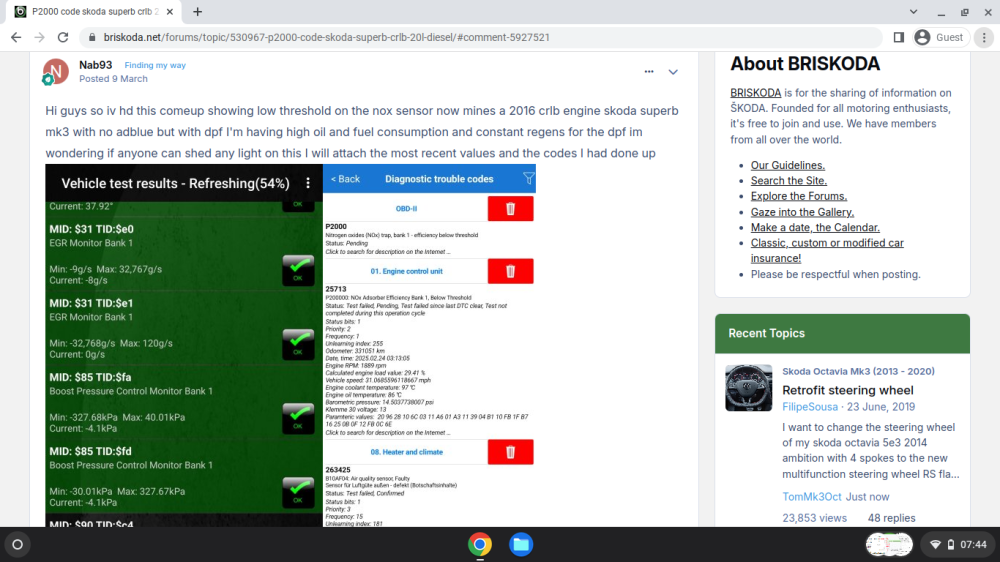This screenshot has height=562, width=1000.
Task: Open TomMk3Oct profile link
Action: [x=812, y=497]
